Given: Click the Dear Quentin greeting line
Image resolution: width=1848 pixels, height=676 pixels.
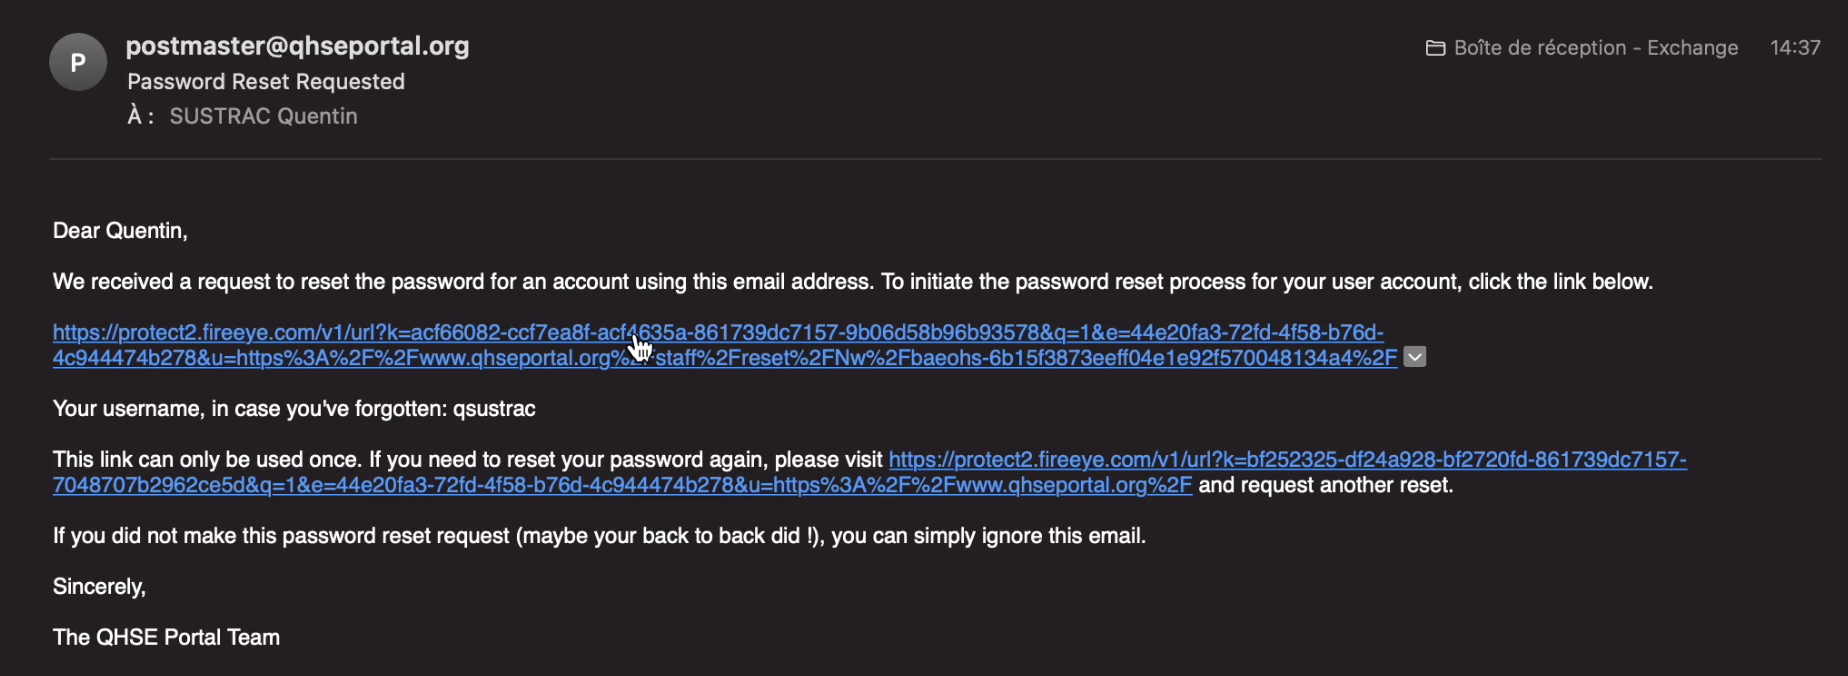Looking at the screenshot, I should [x=120, y=231].
